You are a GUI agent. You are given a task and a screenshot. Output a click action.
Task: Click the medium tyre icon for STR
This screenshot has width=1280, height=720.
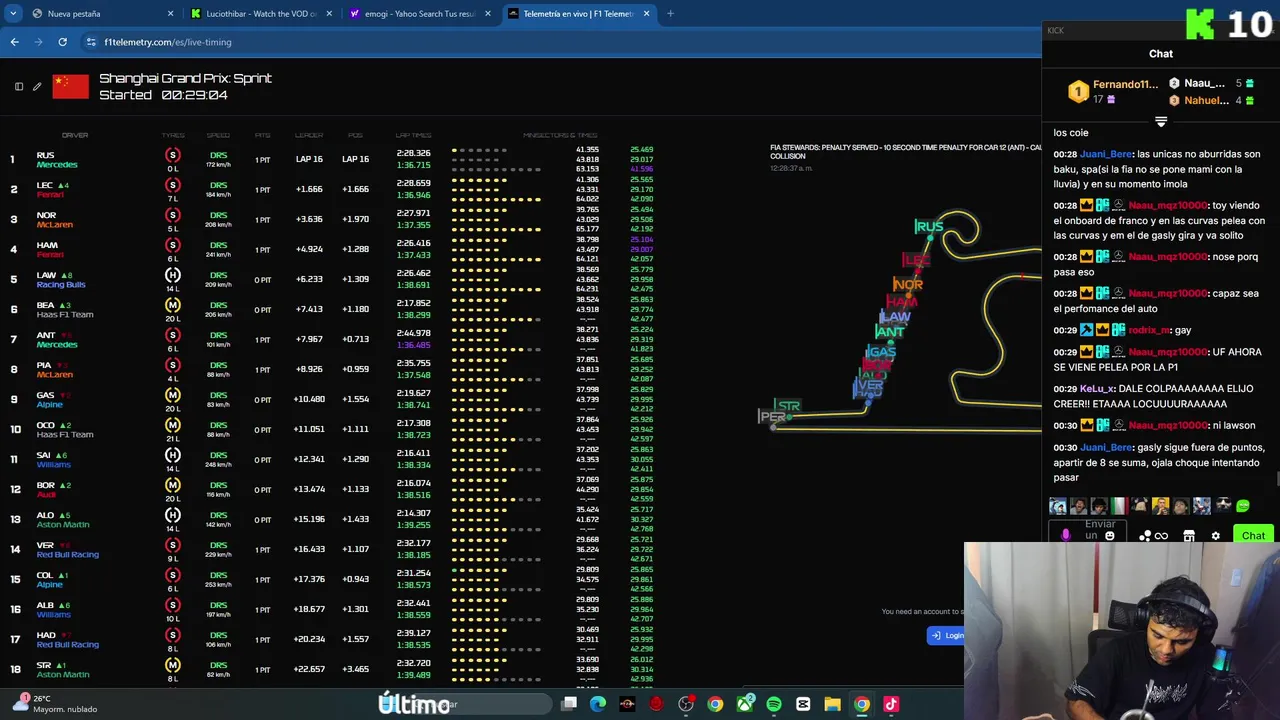coord(173,665)
